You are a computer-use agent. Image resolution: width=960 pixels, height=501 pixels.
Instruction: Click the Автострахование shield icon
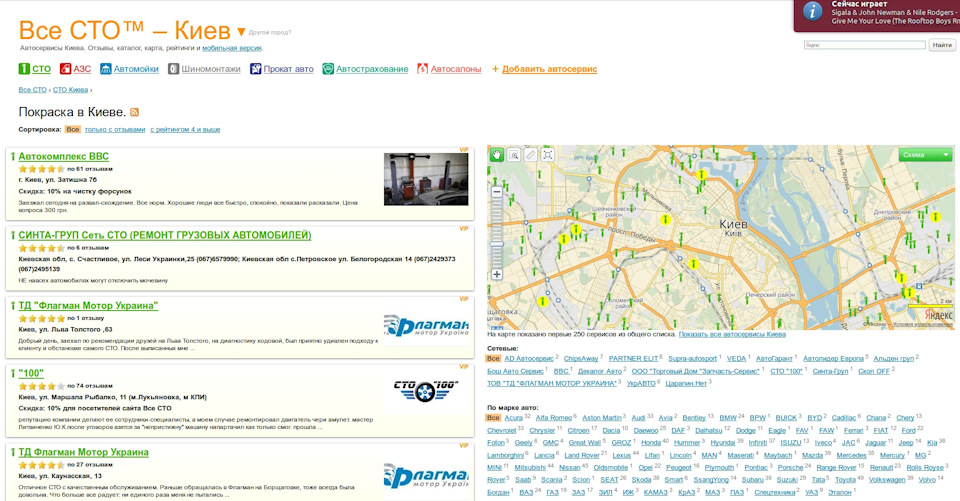click(328, 69)
